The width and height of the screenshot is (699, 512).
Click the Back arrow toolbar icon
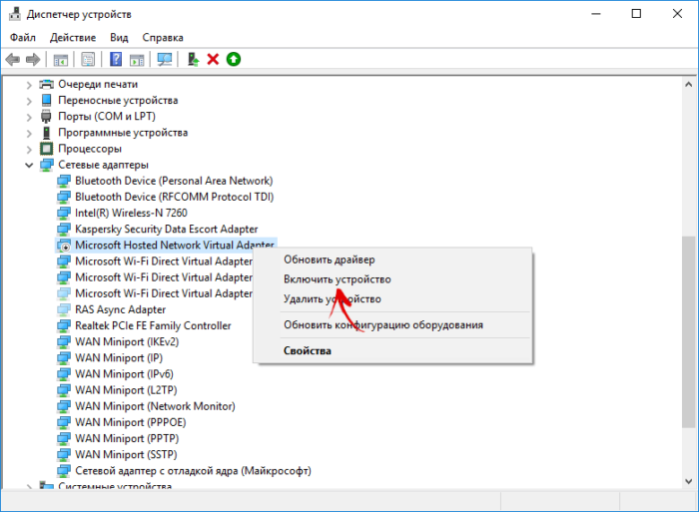point(12,59)
